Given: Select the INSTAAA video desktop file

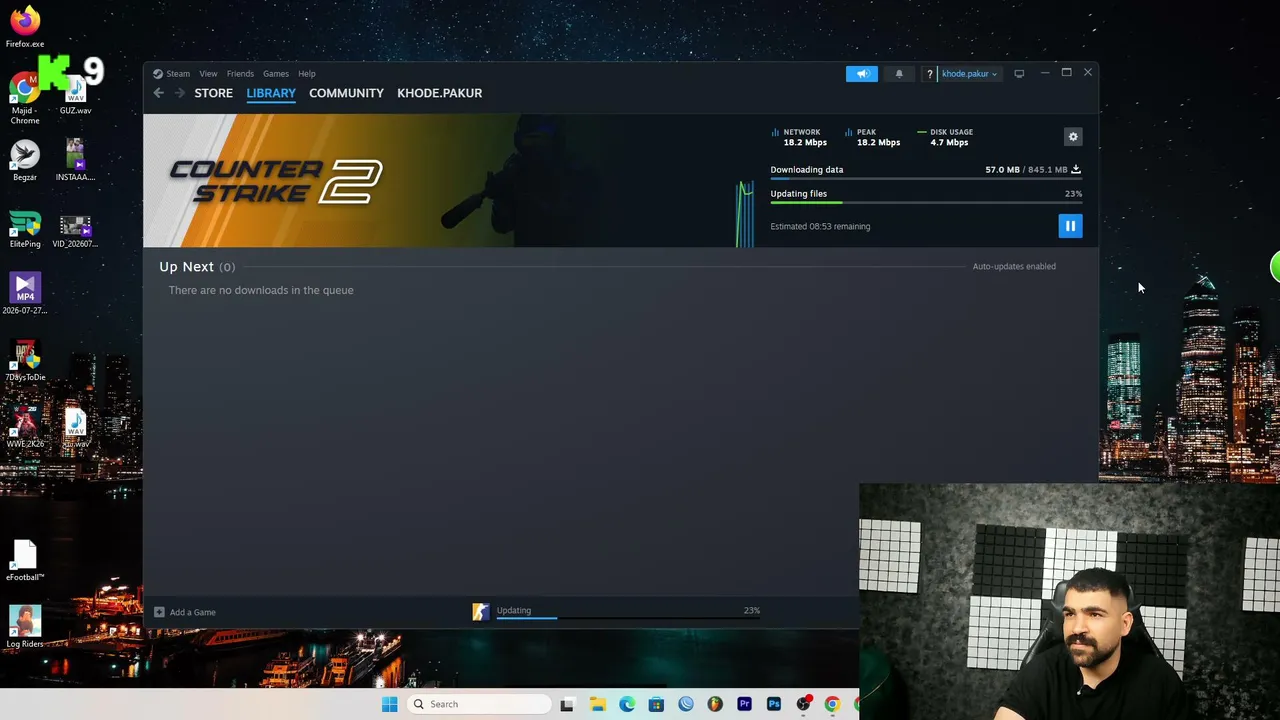Looking at the screenshot, I should tap(75, 160).
